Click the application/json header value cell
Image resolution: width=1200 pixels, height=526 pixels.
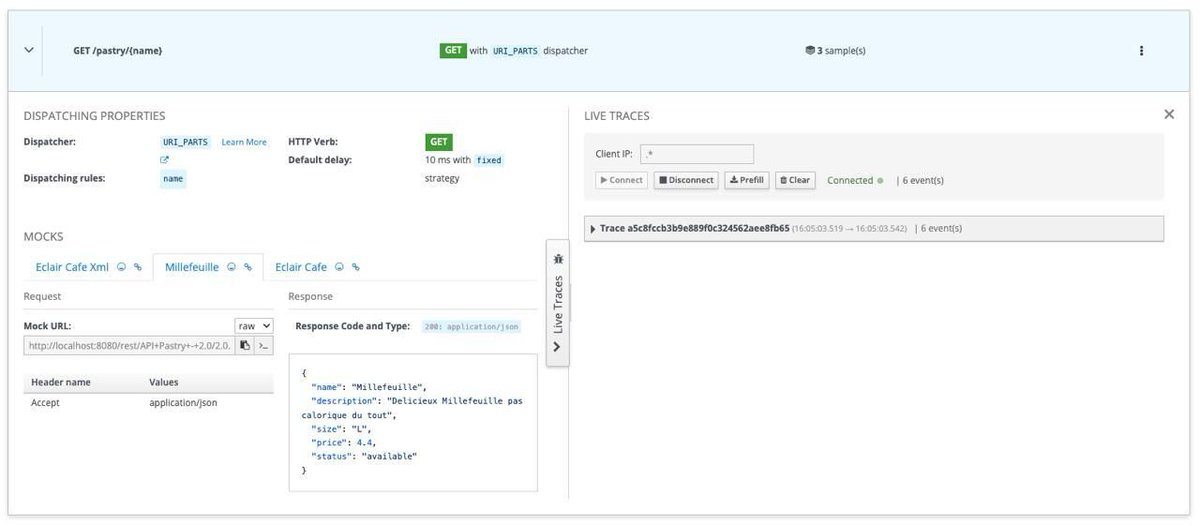183,403
